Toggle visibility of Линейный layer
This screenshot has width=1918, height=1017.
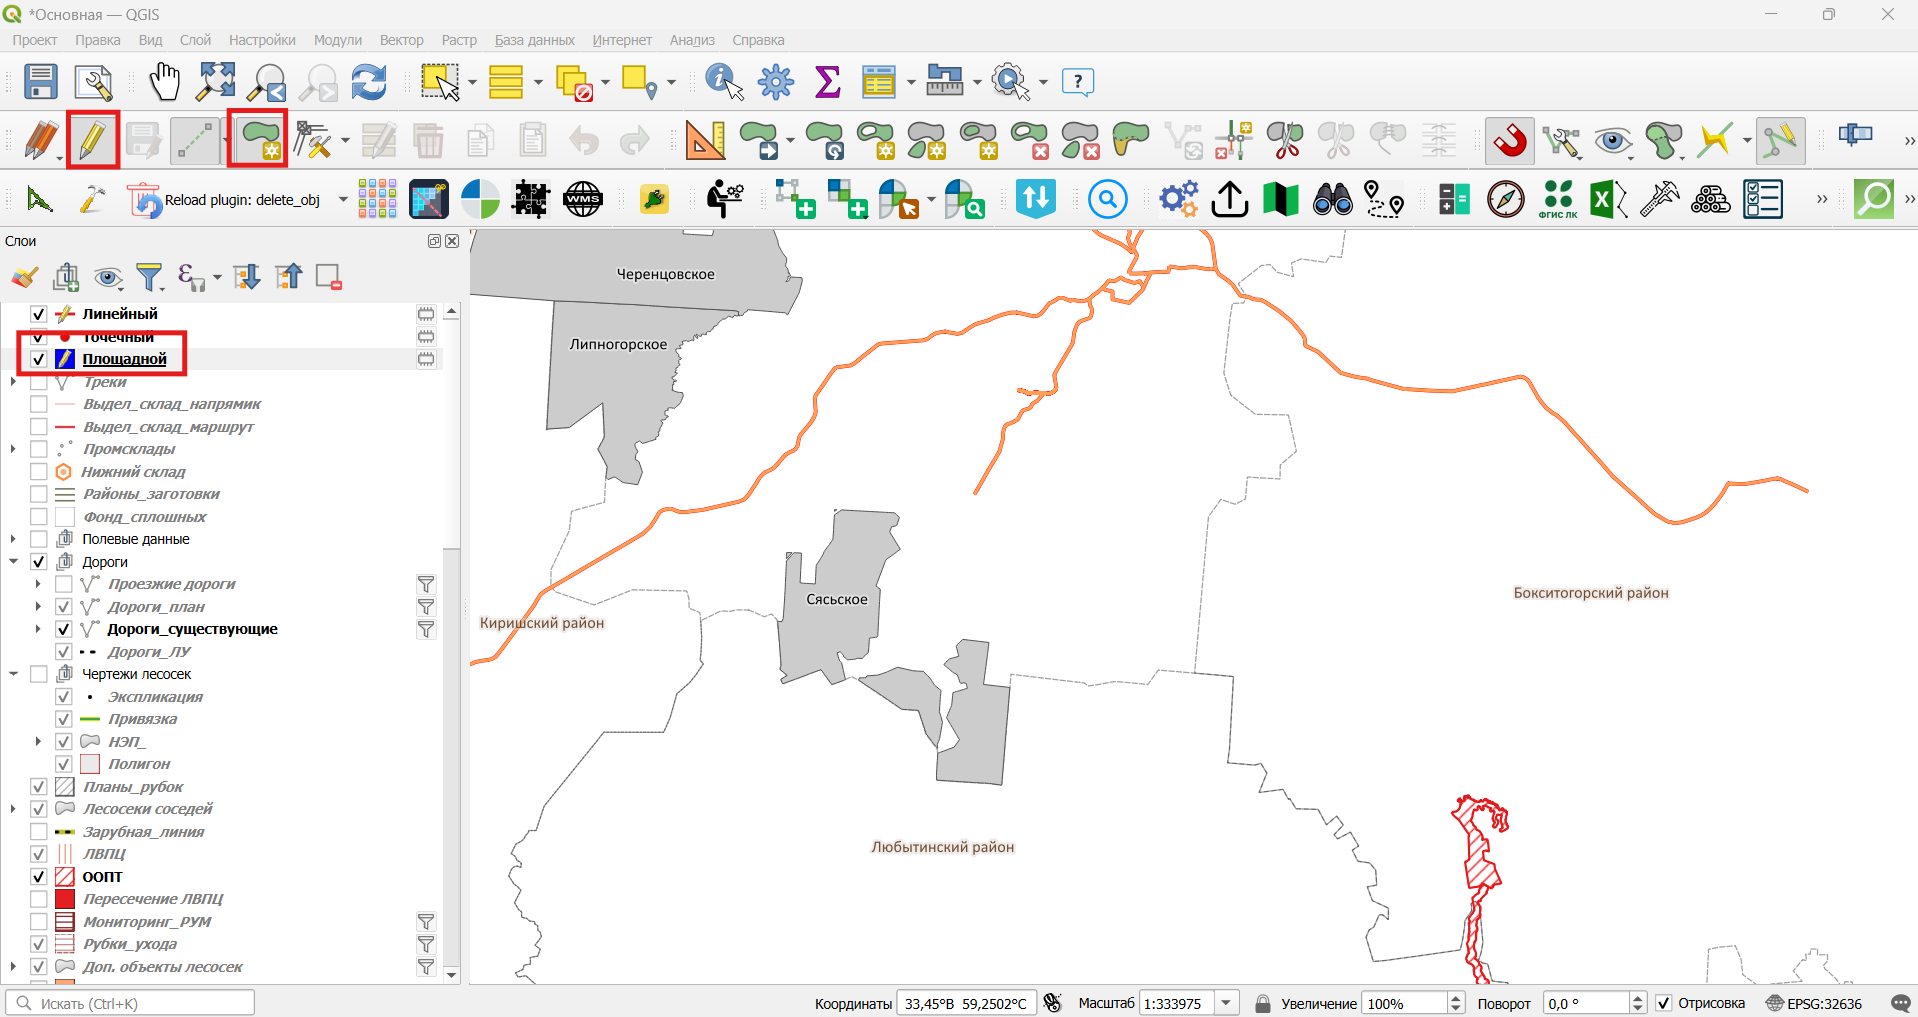click(x=39, y=314)
